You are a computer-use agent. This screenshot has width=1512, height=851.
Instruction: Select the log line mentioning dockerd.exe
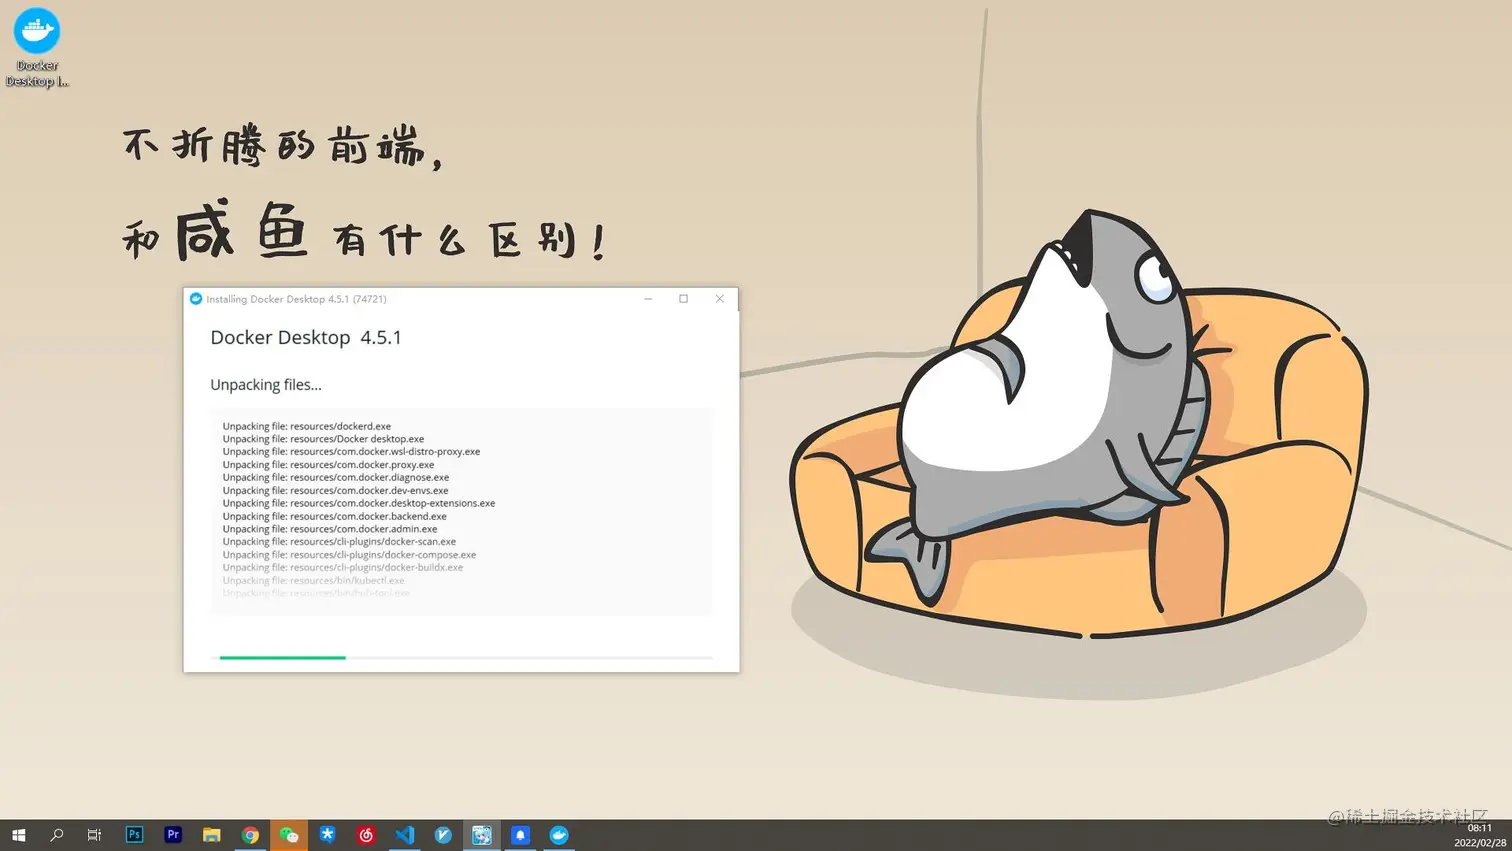click(306, 426)
